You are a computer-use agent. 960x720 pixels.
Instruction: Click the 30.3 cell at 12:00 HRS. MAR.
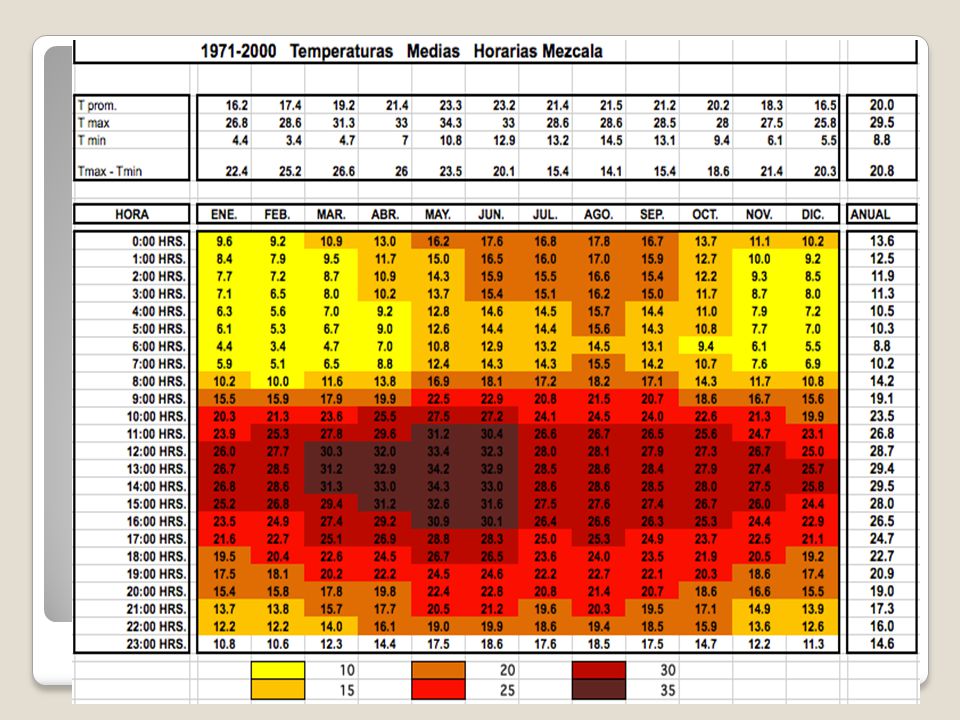[331, 451]
